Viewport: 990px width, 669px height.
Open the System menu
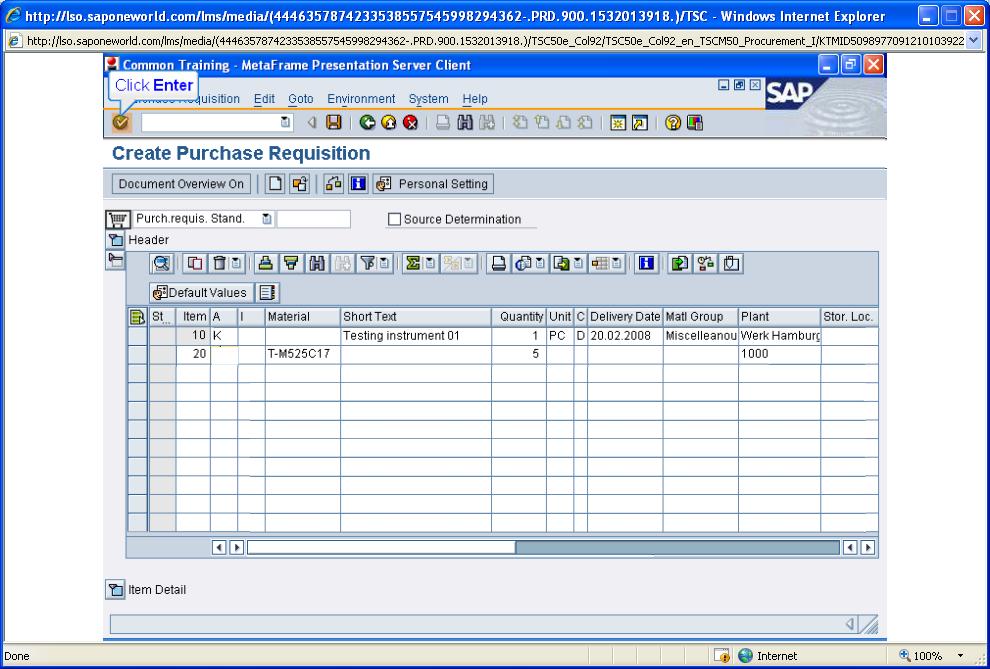tap(429, 98)
